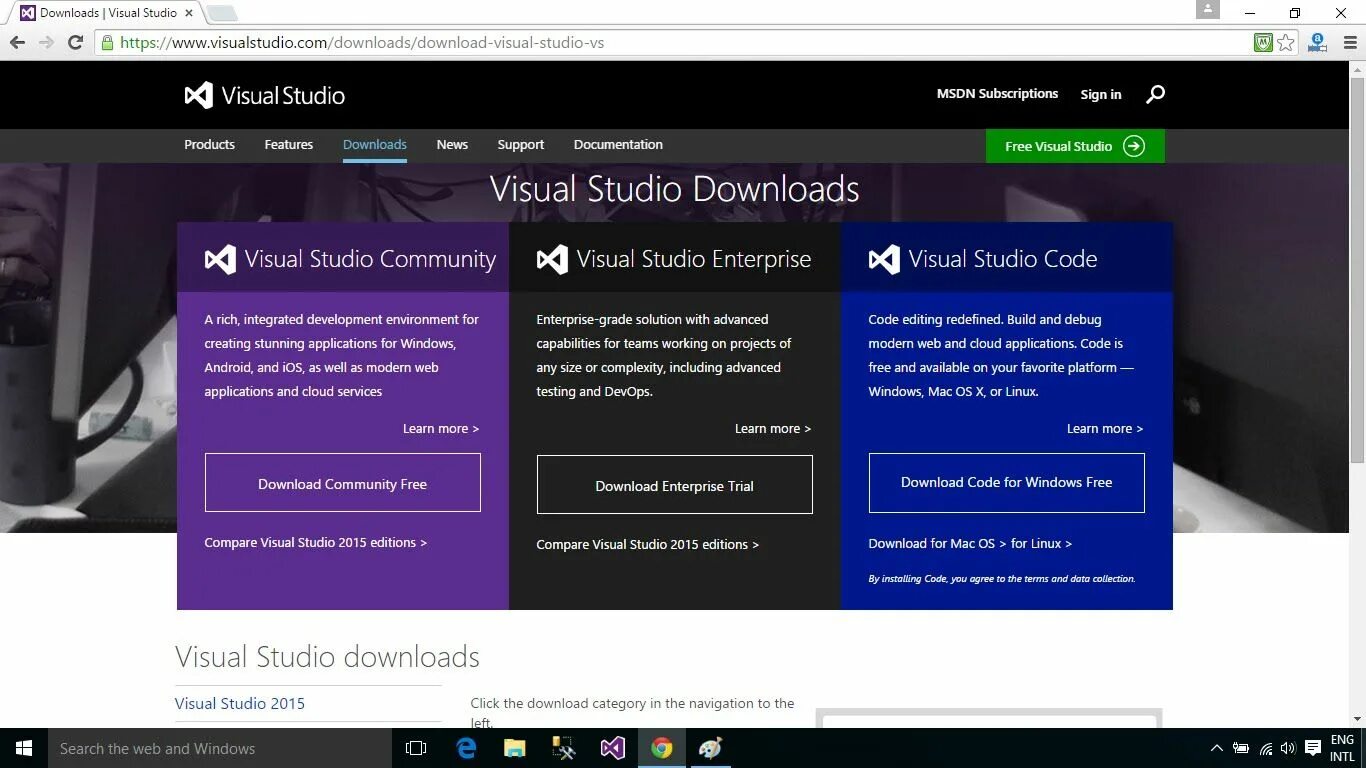1366x768 pixels.
Task: Go back with browser back arrow
Action: (17, 42)
